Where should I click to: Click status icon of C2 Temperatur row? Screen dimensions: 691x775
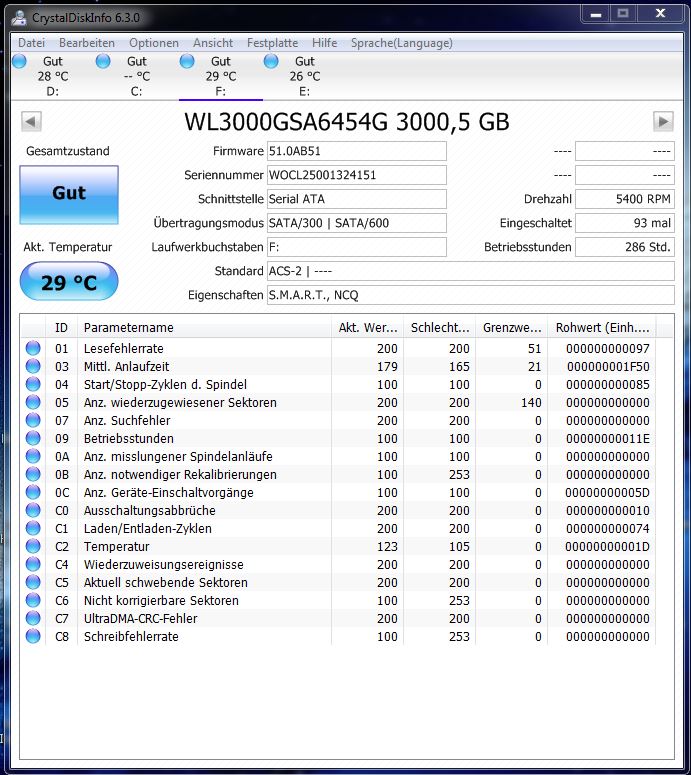point(33,546)
